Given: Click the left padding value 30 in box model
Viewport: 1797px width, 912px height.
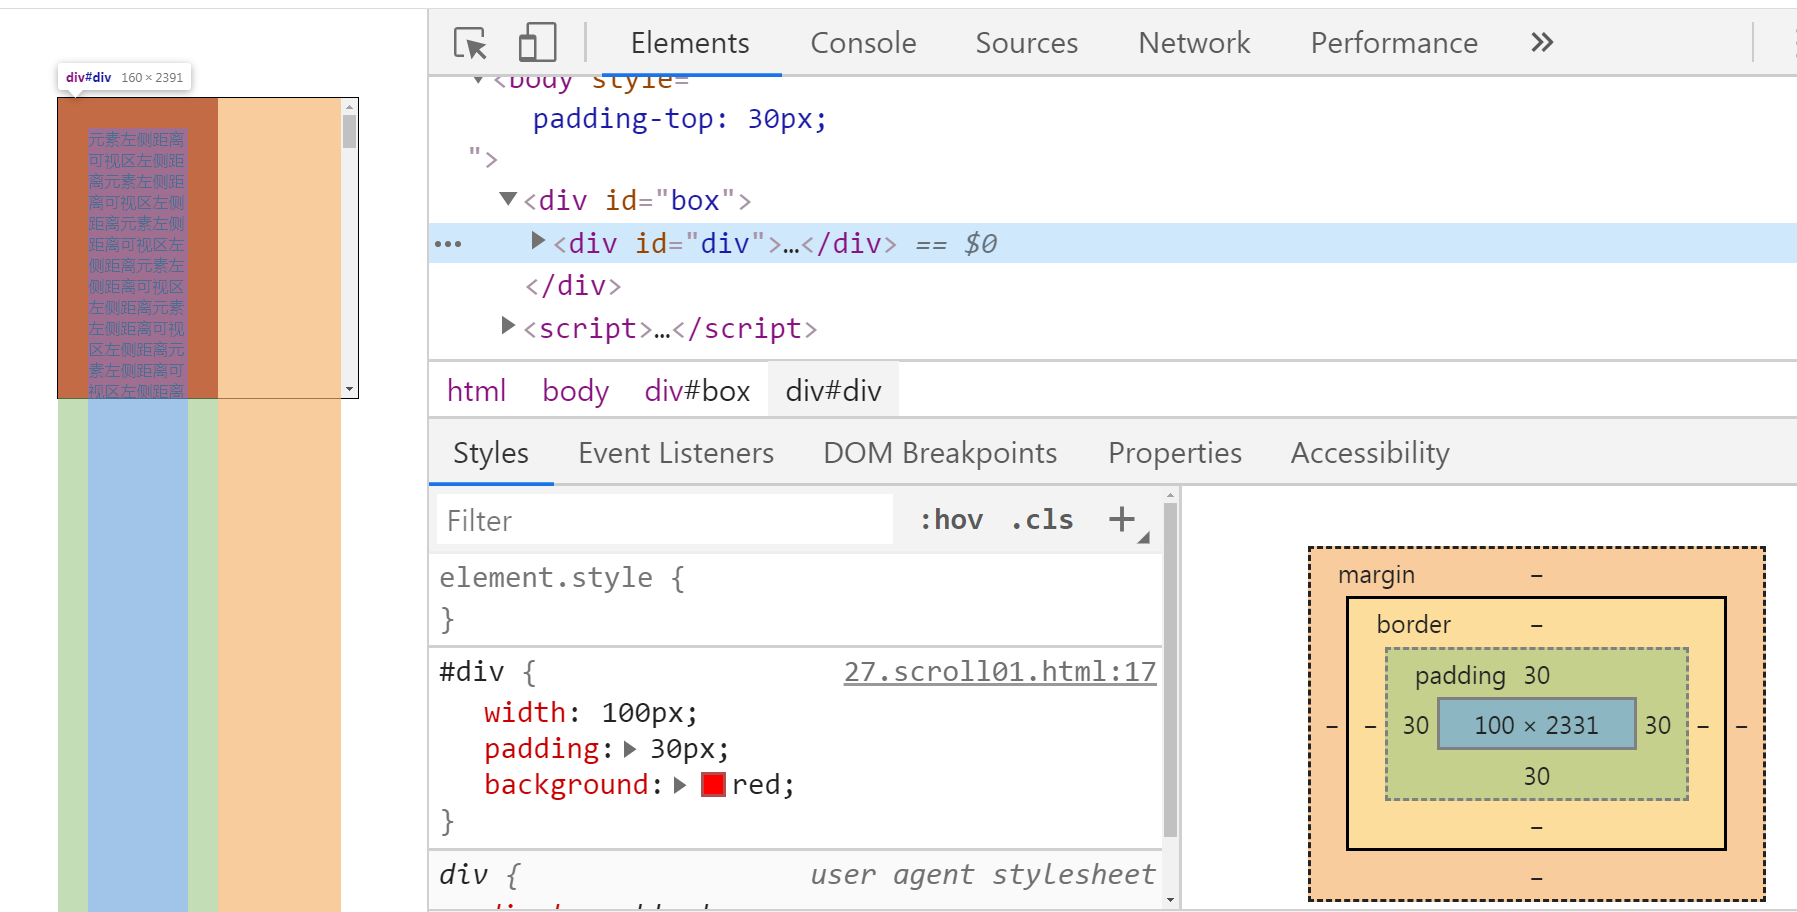Looking at the screenshot, I should click(1415, 725).
